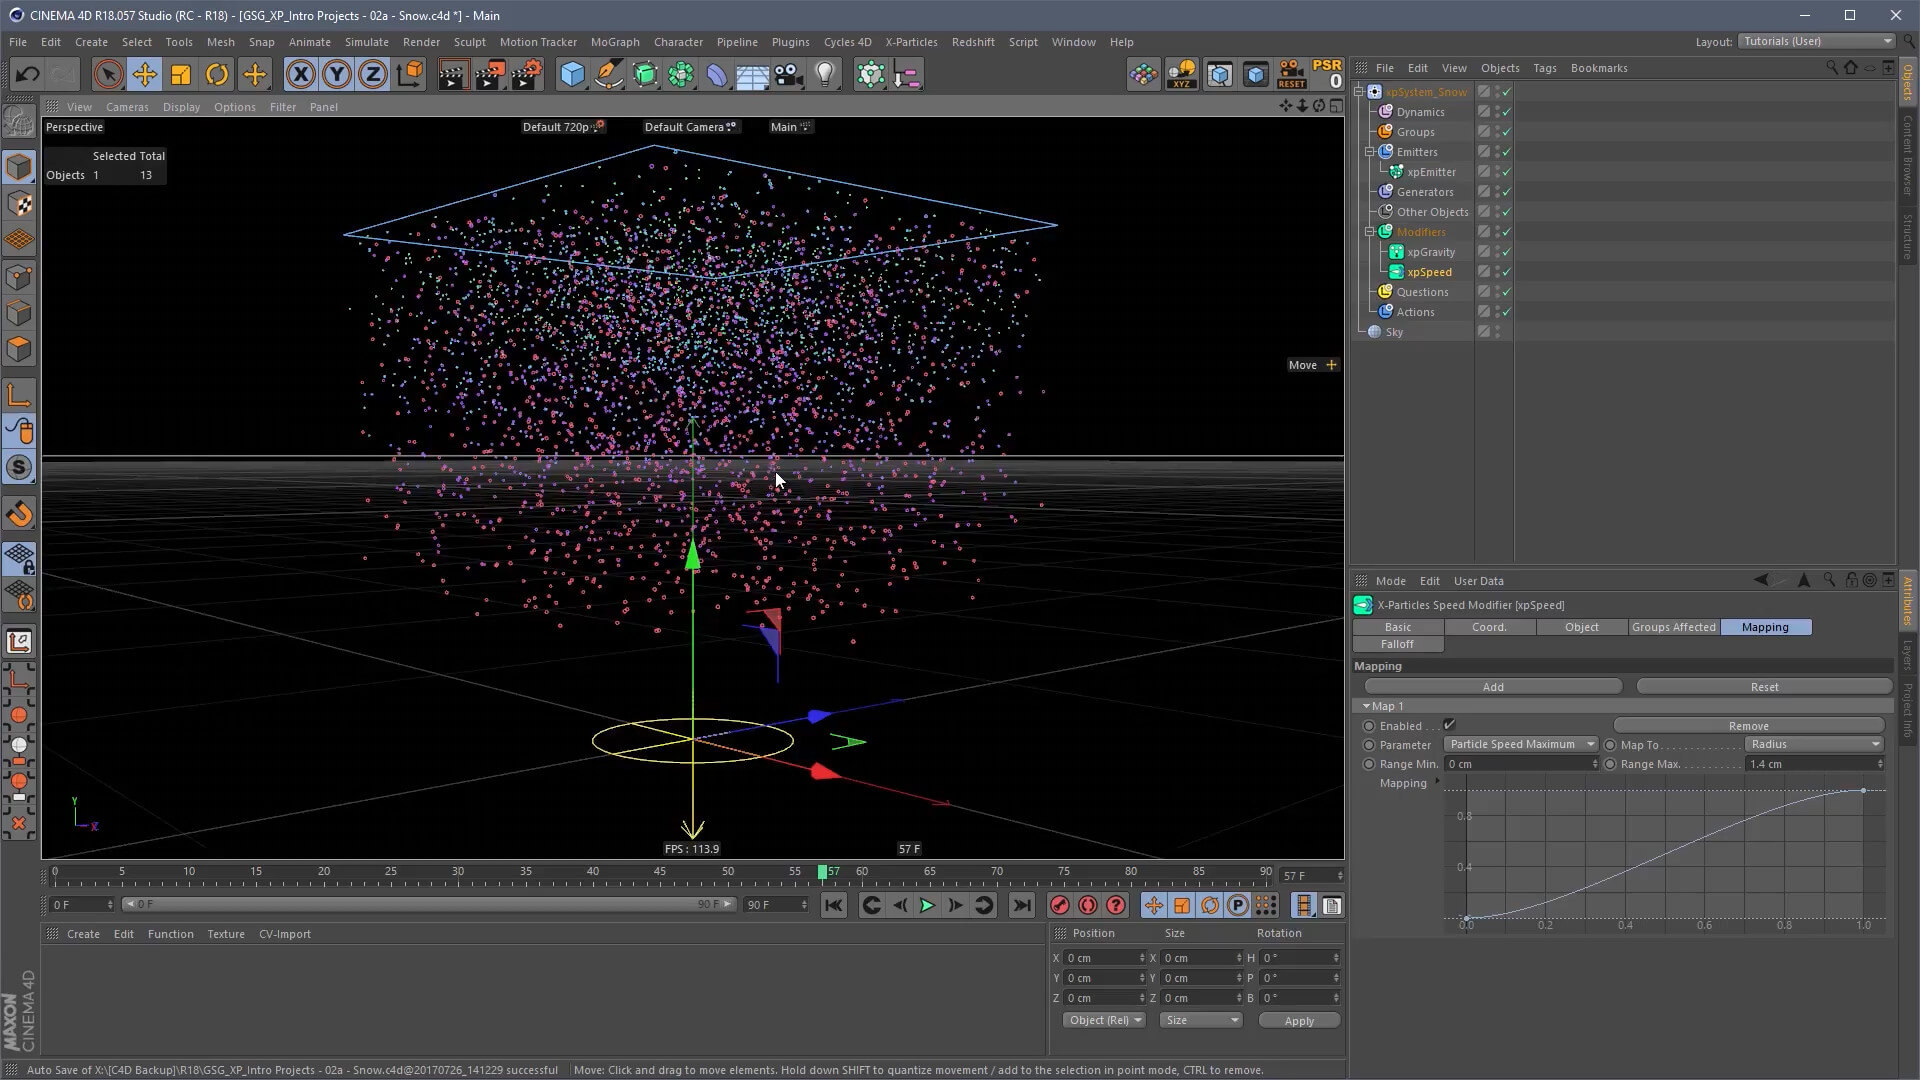This screenshot has height=1080, width=1920.
Task: Toggle the Sky object visibility dots
Action: tap(1497, 332)
